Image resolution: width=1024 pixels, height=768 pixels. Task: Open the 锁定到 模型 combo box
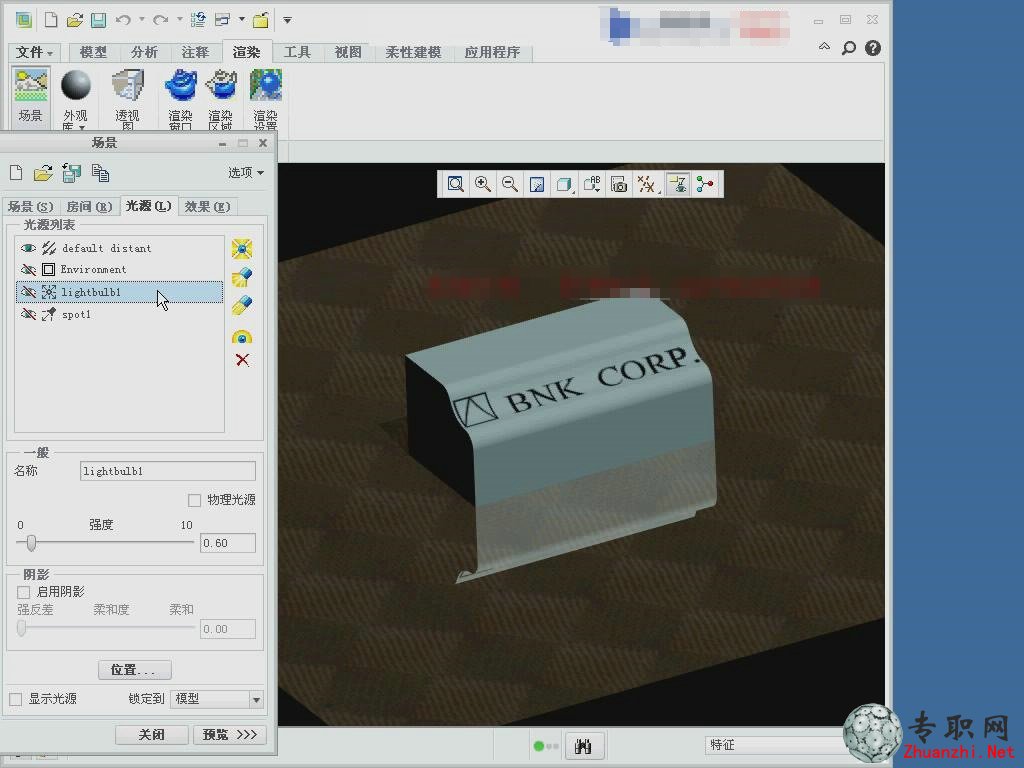216,699
